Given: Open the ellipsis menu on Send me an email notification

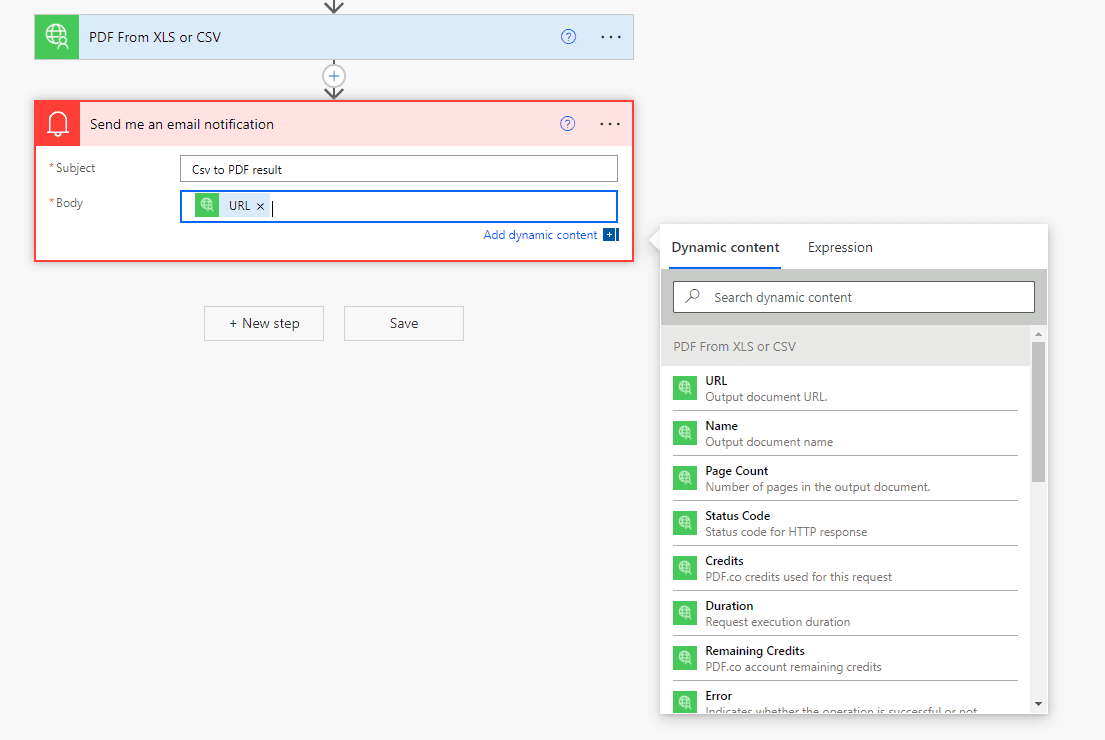Looking at the screenshot, I should 610,123.
